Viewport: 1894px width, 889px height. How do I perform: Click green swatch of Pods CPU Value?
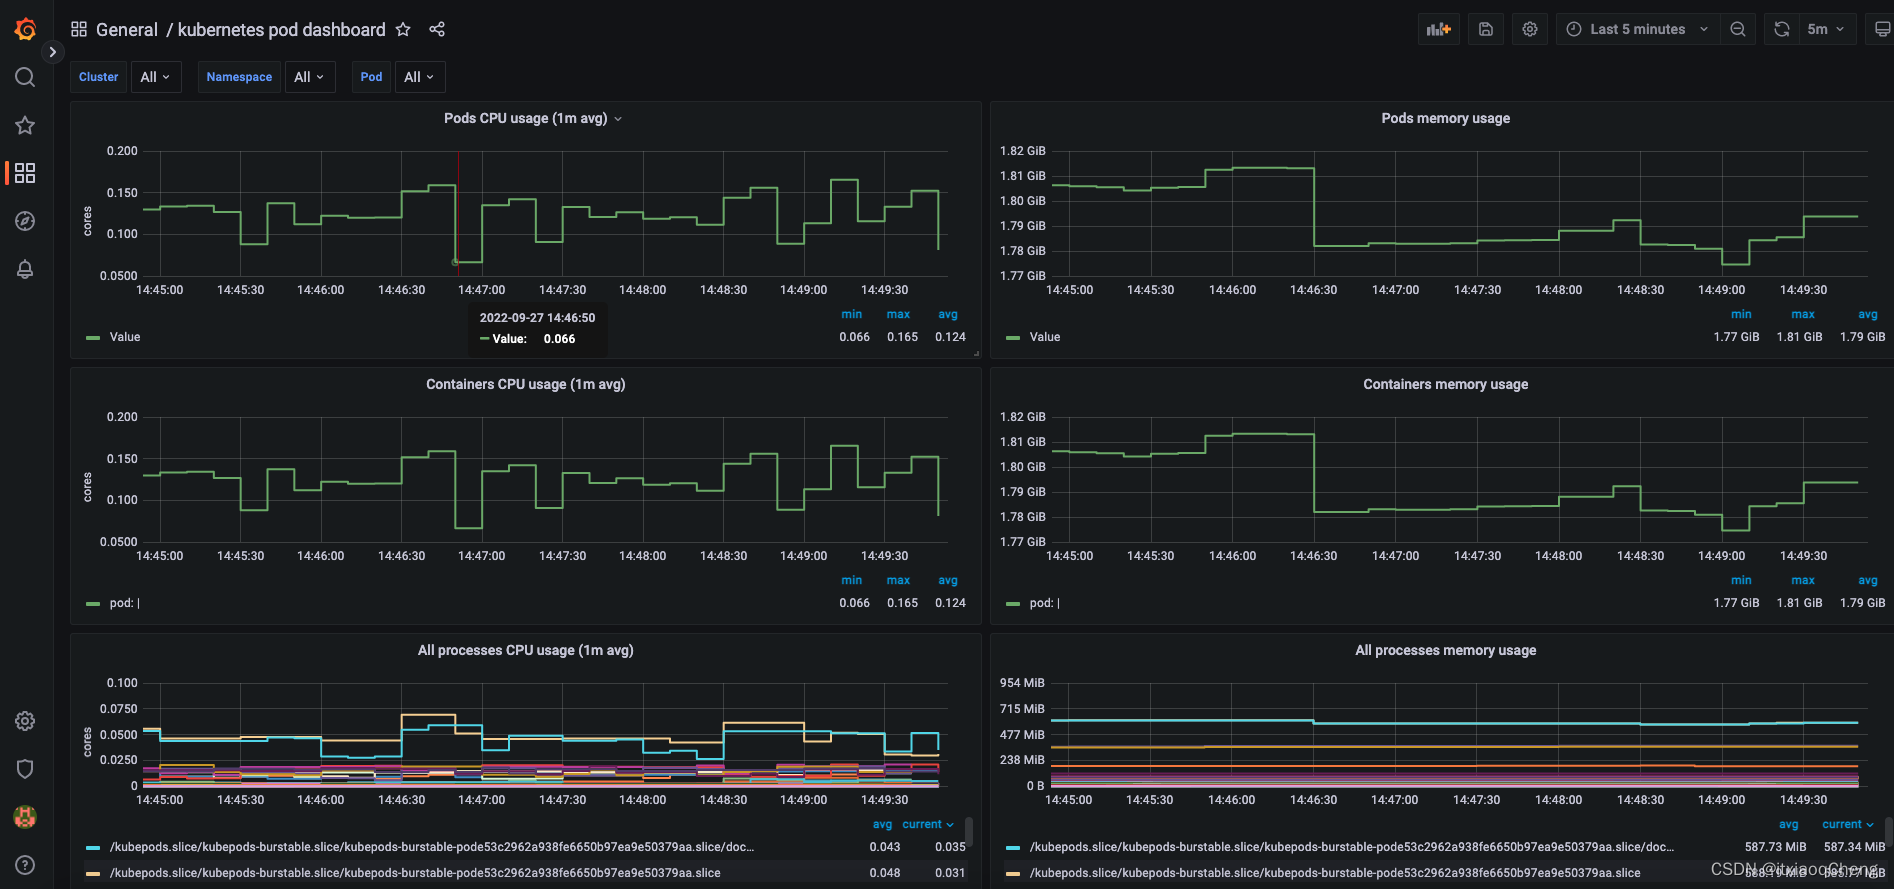pyautogui.click(x=93, y=338)
